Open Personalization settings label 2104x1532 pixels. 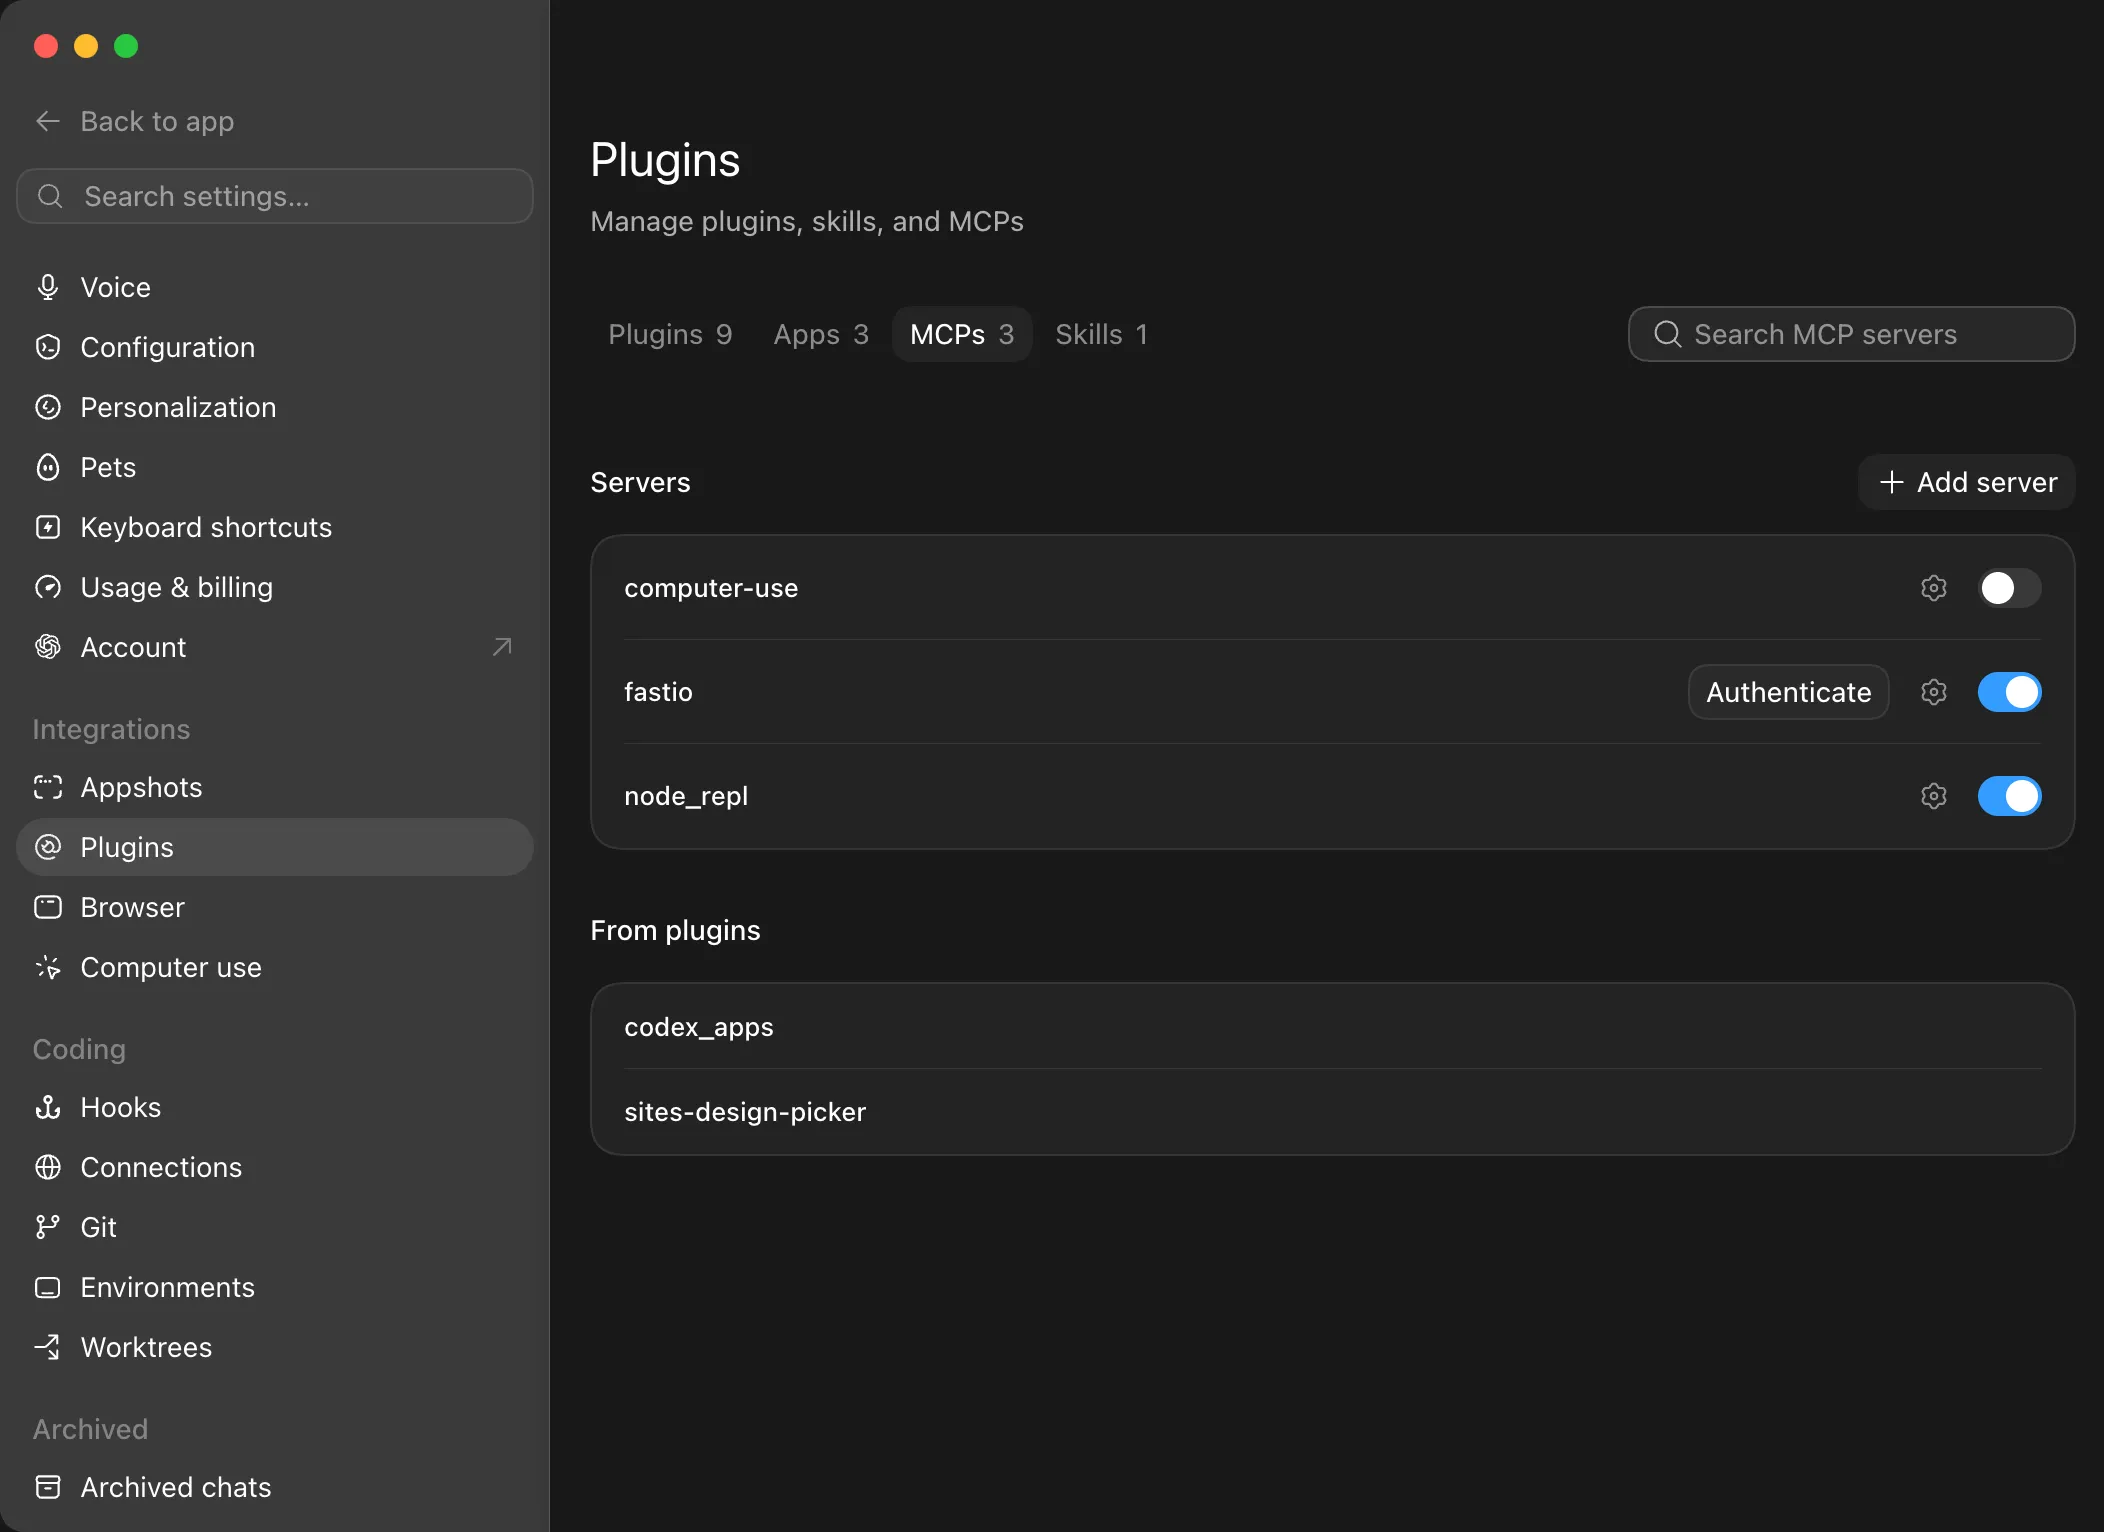[x=178, y=407]
